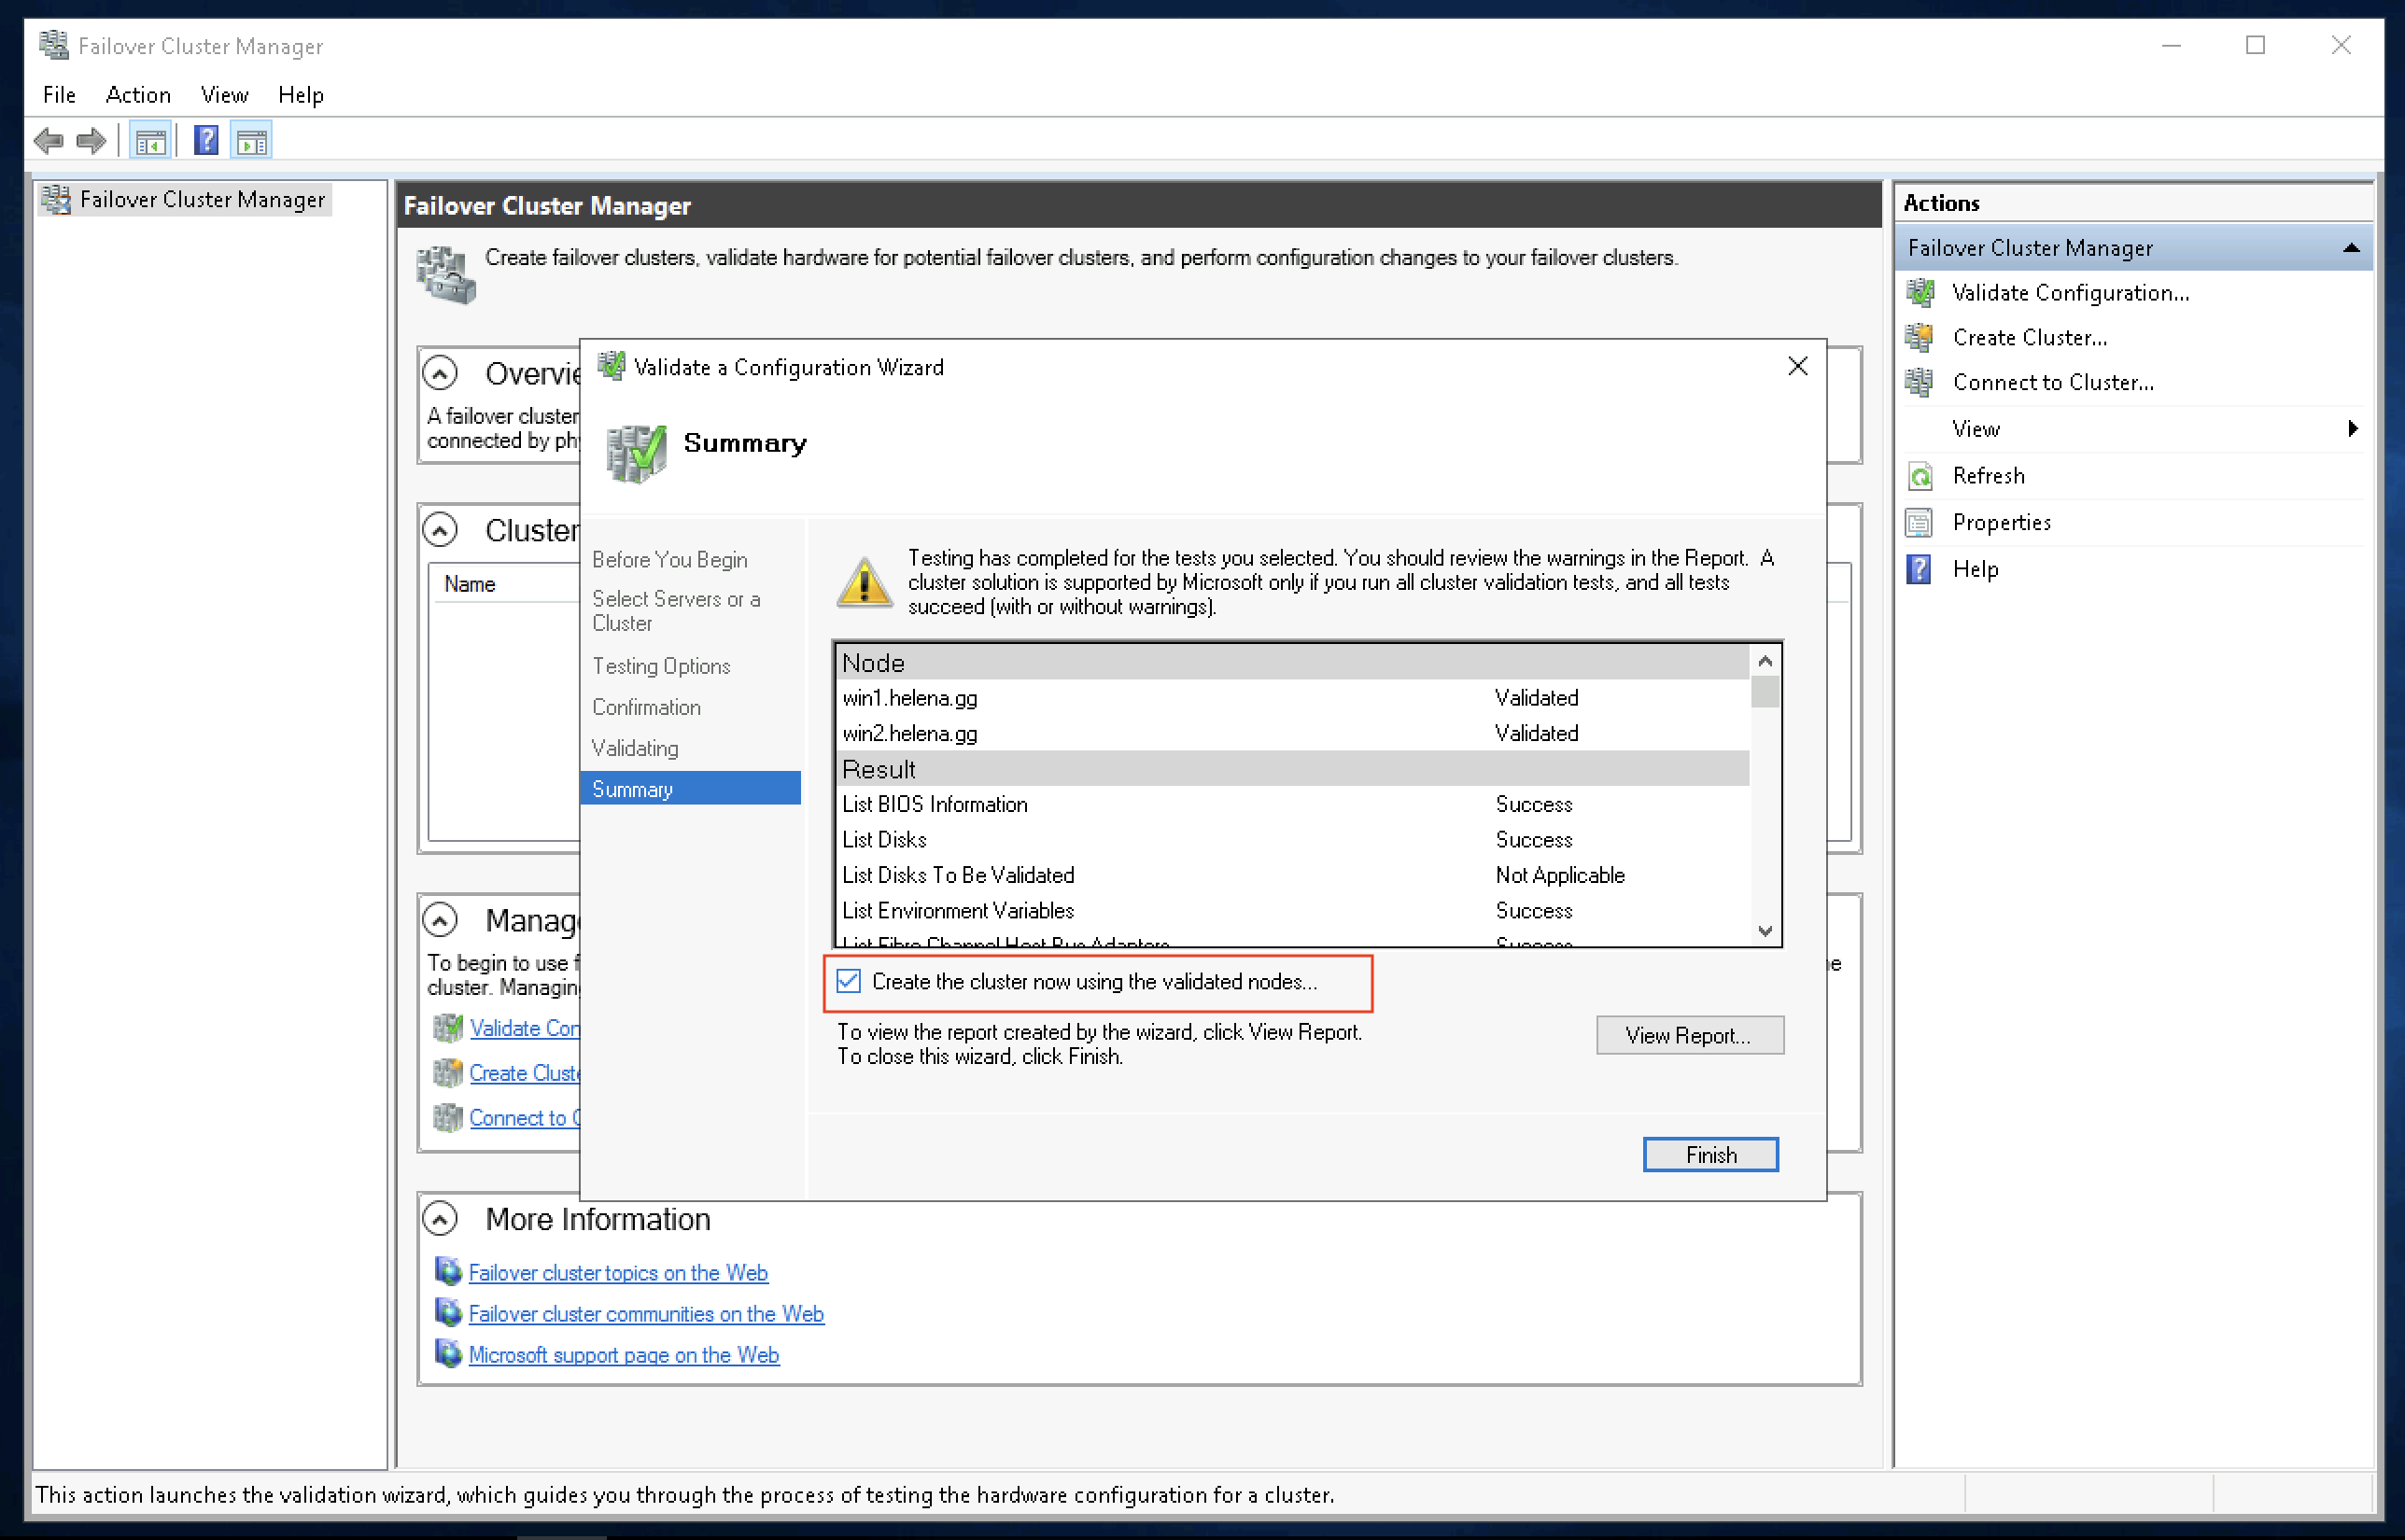This screenshot has width=2405, height=1540.
Task: Collapse the Failover Cluster Manager actions group arrow
Action: click(x=2351, y=248)
